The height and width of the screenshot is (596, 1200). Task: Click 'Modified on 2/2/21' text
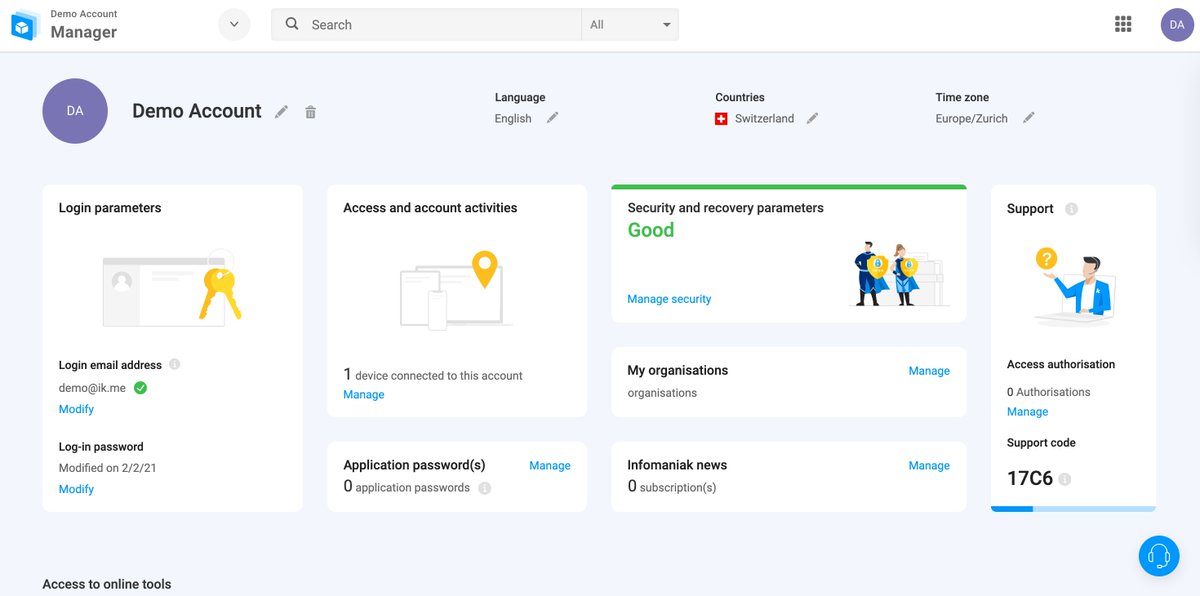[x=107, y=468]
